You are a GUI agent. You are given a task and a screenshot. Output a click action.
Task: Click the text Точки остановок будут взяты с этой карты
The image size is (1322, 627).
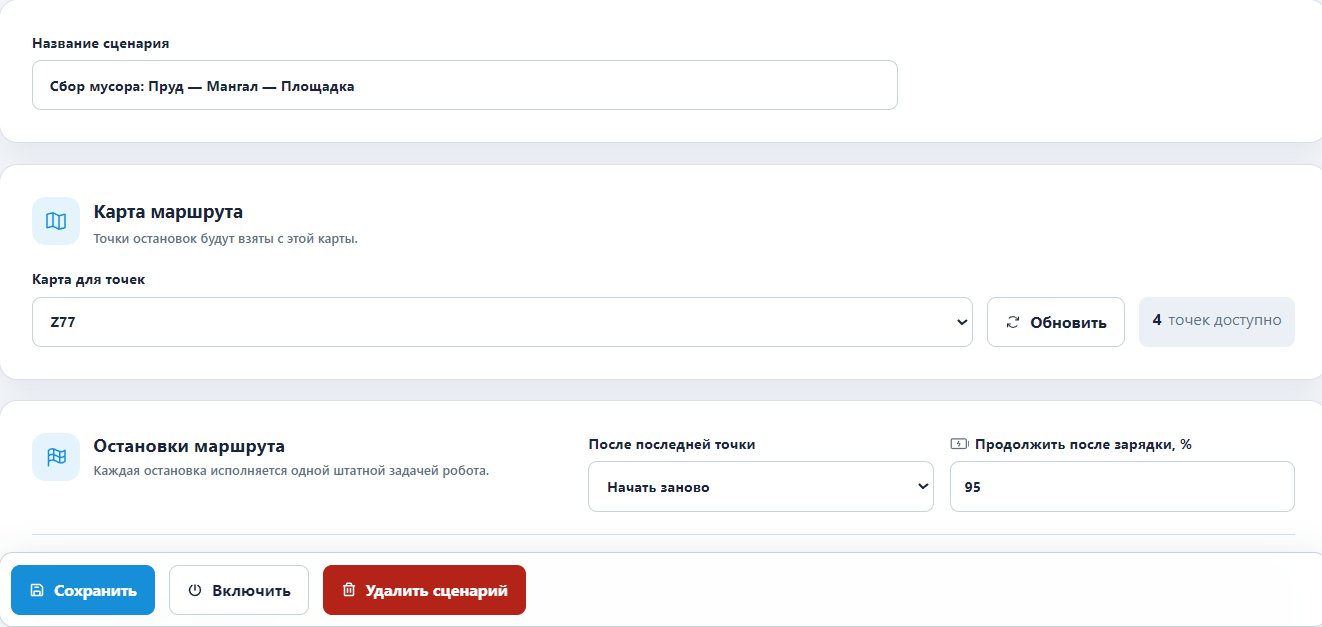(x=225, y=239)
